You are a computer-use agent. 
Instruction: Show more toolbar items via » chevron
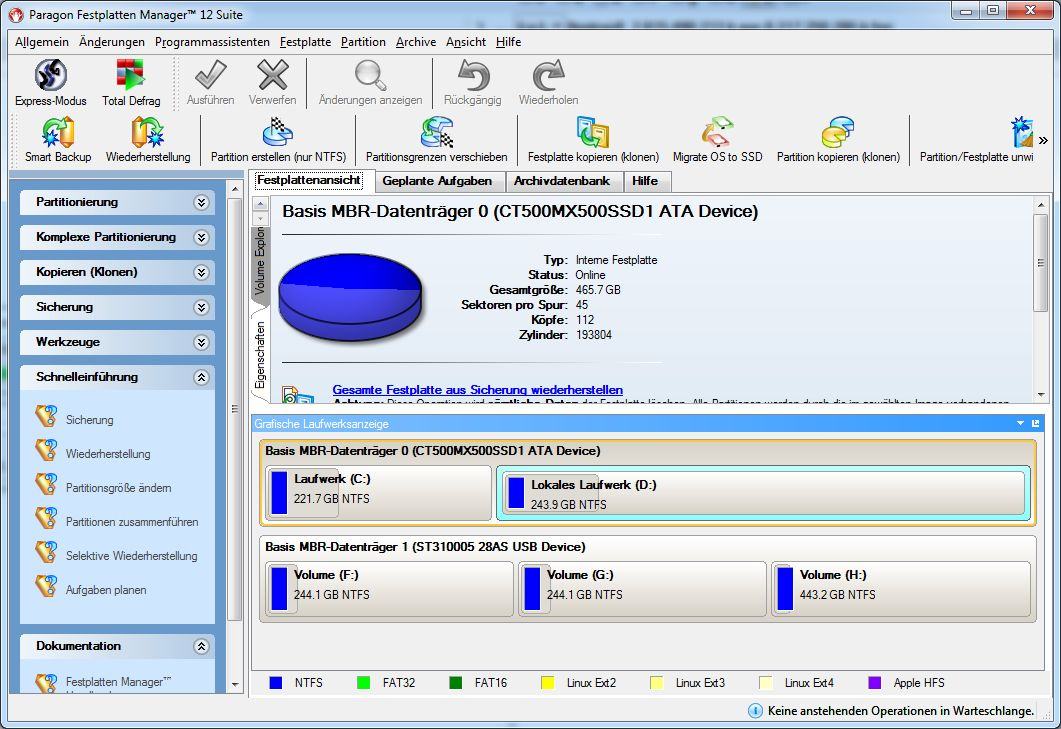pos(1043,141)
